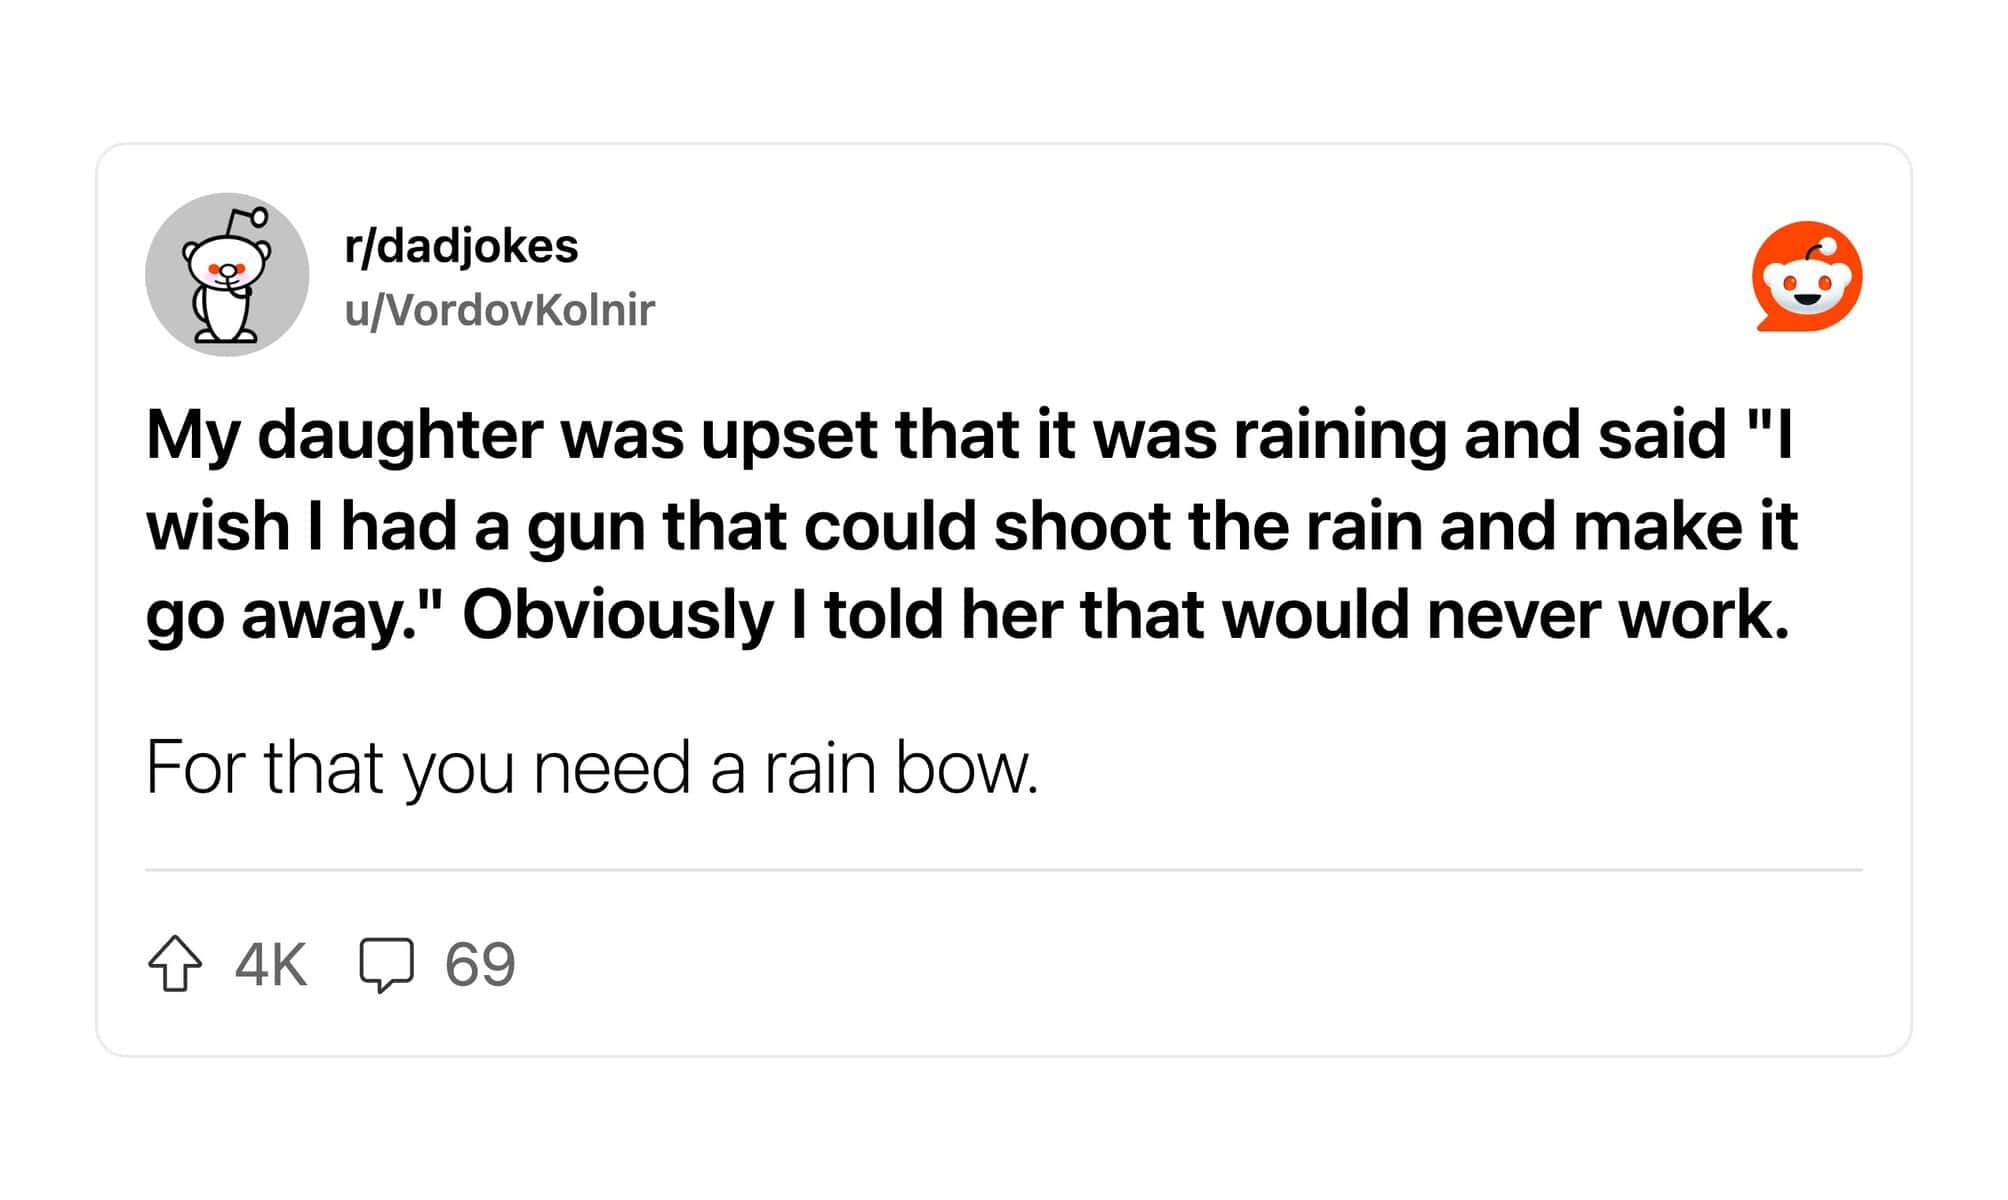
Task: Click the word "Obviously" in the title
Action: (x=617, y=615)
